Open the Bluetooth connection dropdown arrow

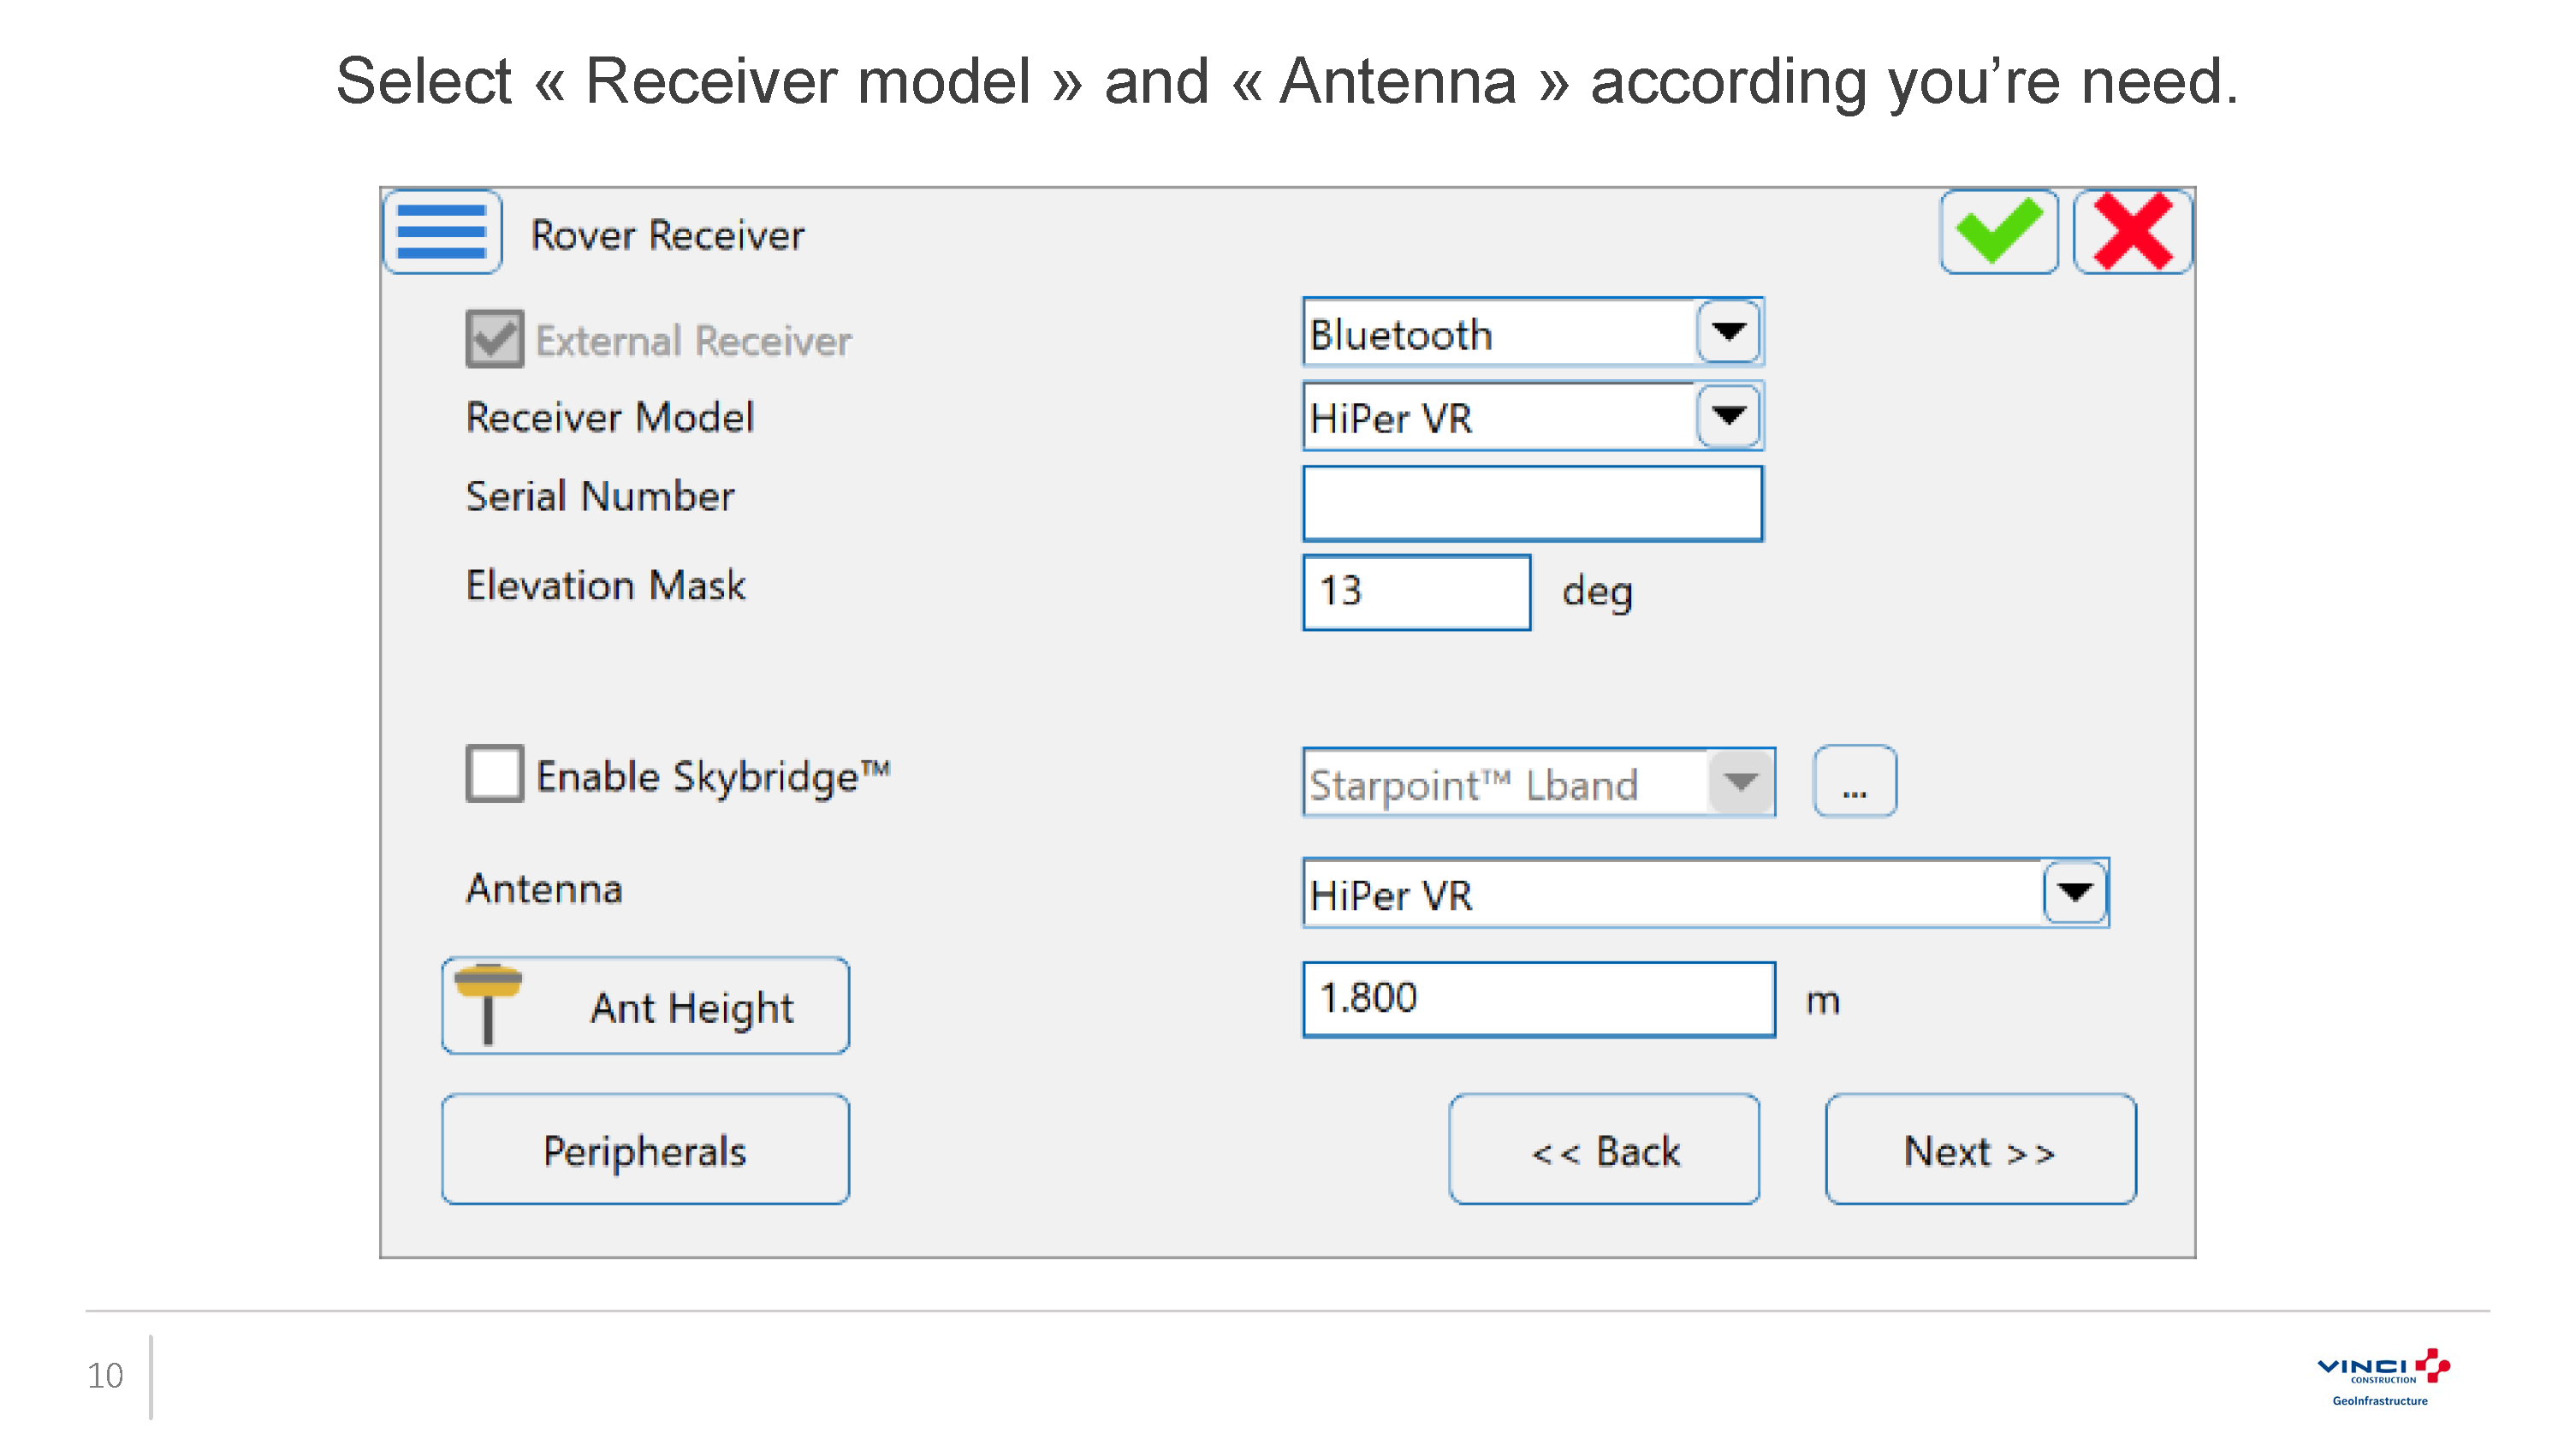1728,331
